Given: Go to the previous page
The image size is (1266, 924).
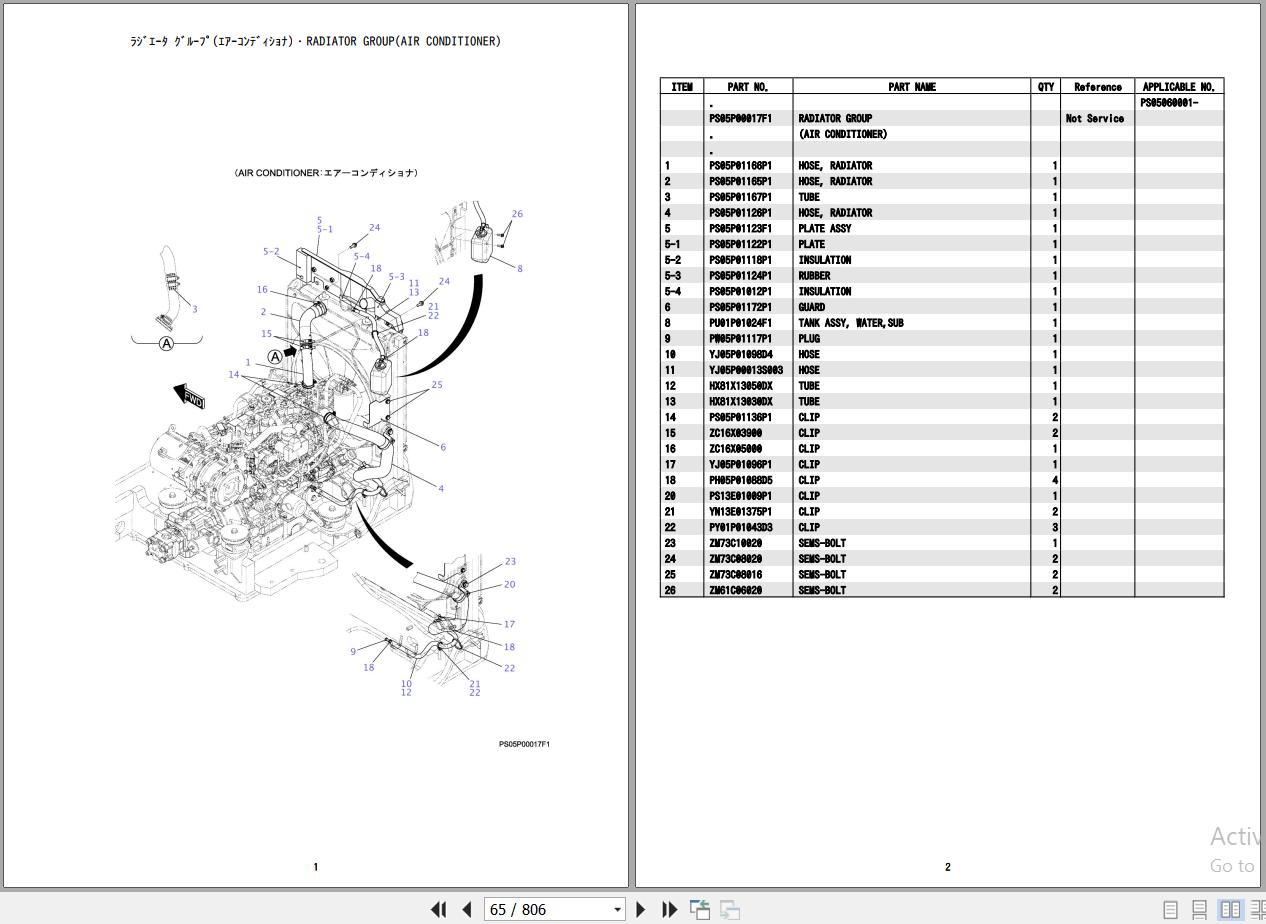Looking at the screenshot, I should tap(466, 909).
